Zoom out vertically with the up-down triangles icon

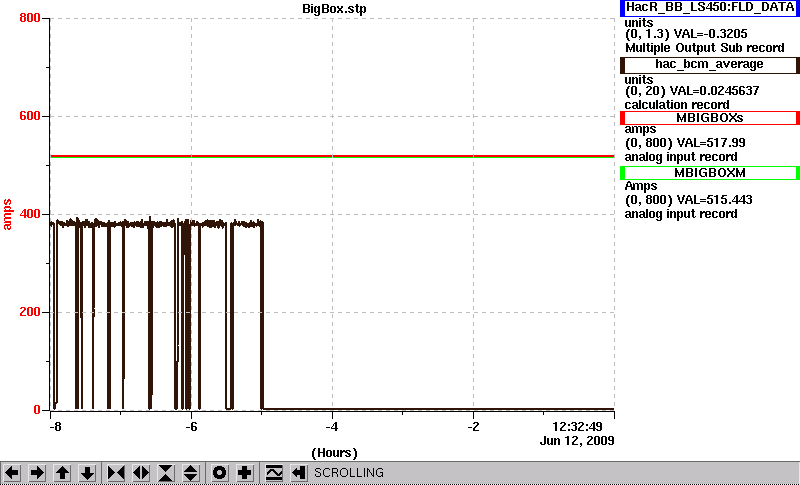point(191,473)
